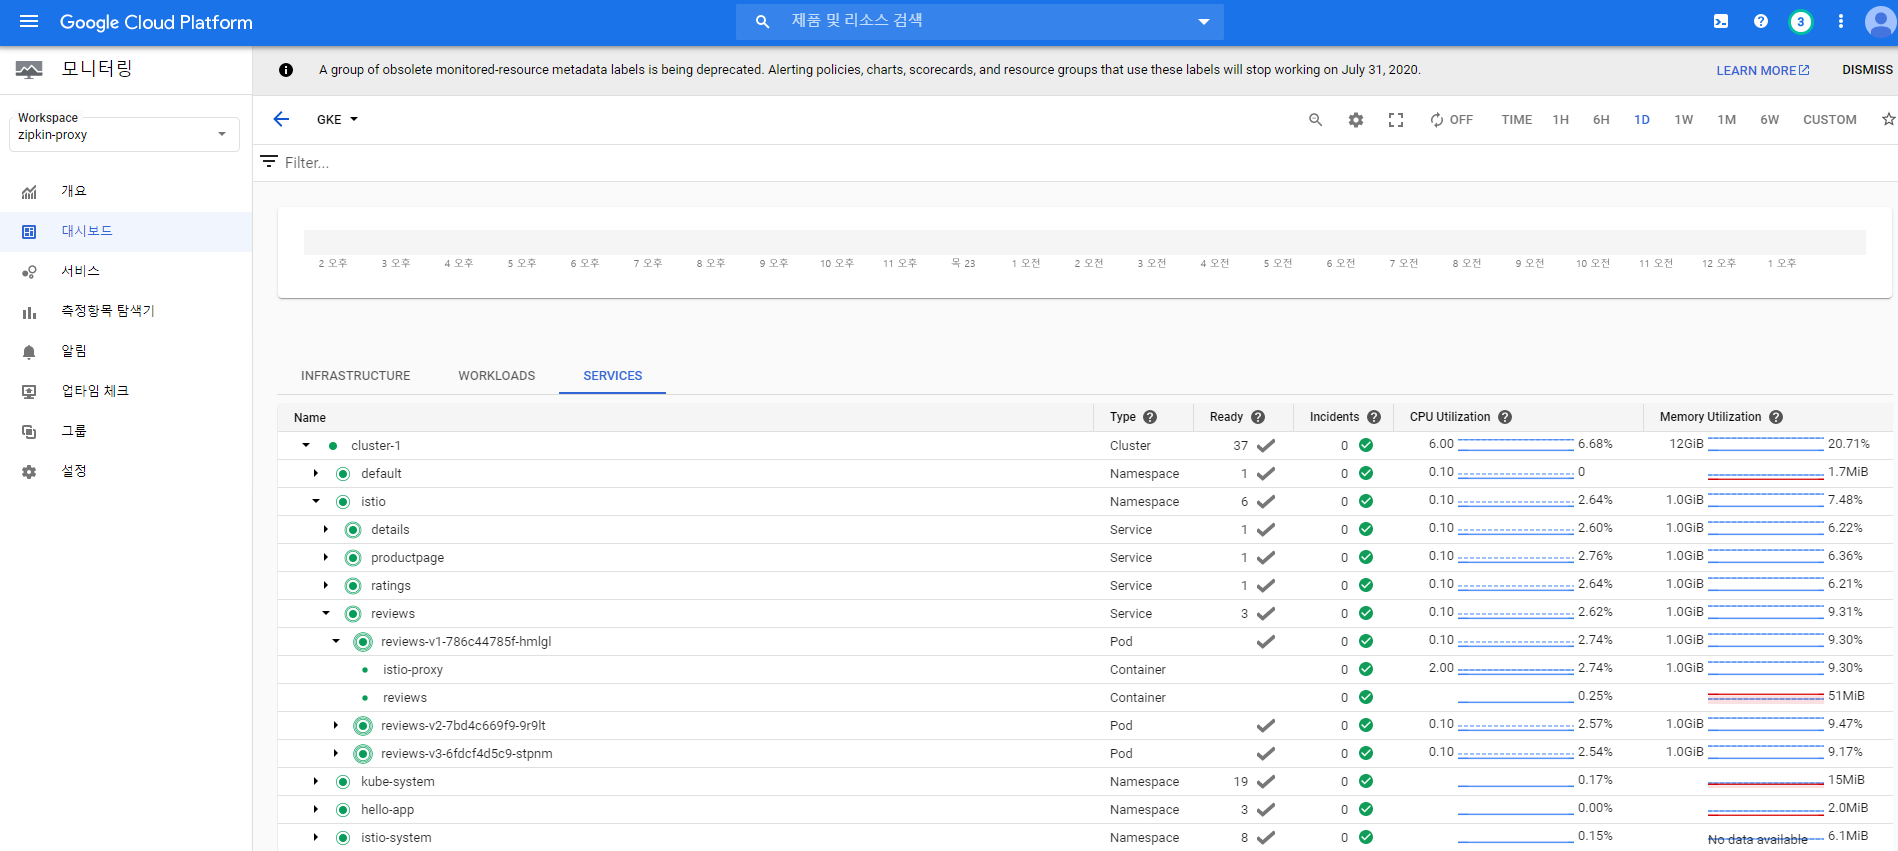Screen dimensions: 1898x851
Task: Click the back arrow next to GKE
Action: click(x=281, y=119)
